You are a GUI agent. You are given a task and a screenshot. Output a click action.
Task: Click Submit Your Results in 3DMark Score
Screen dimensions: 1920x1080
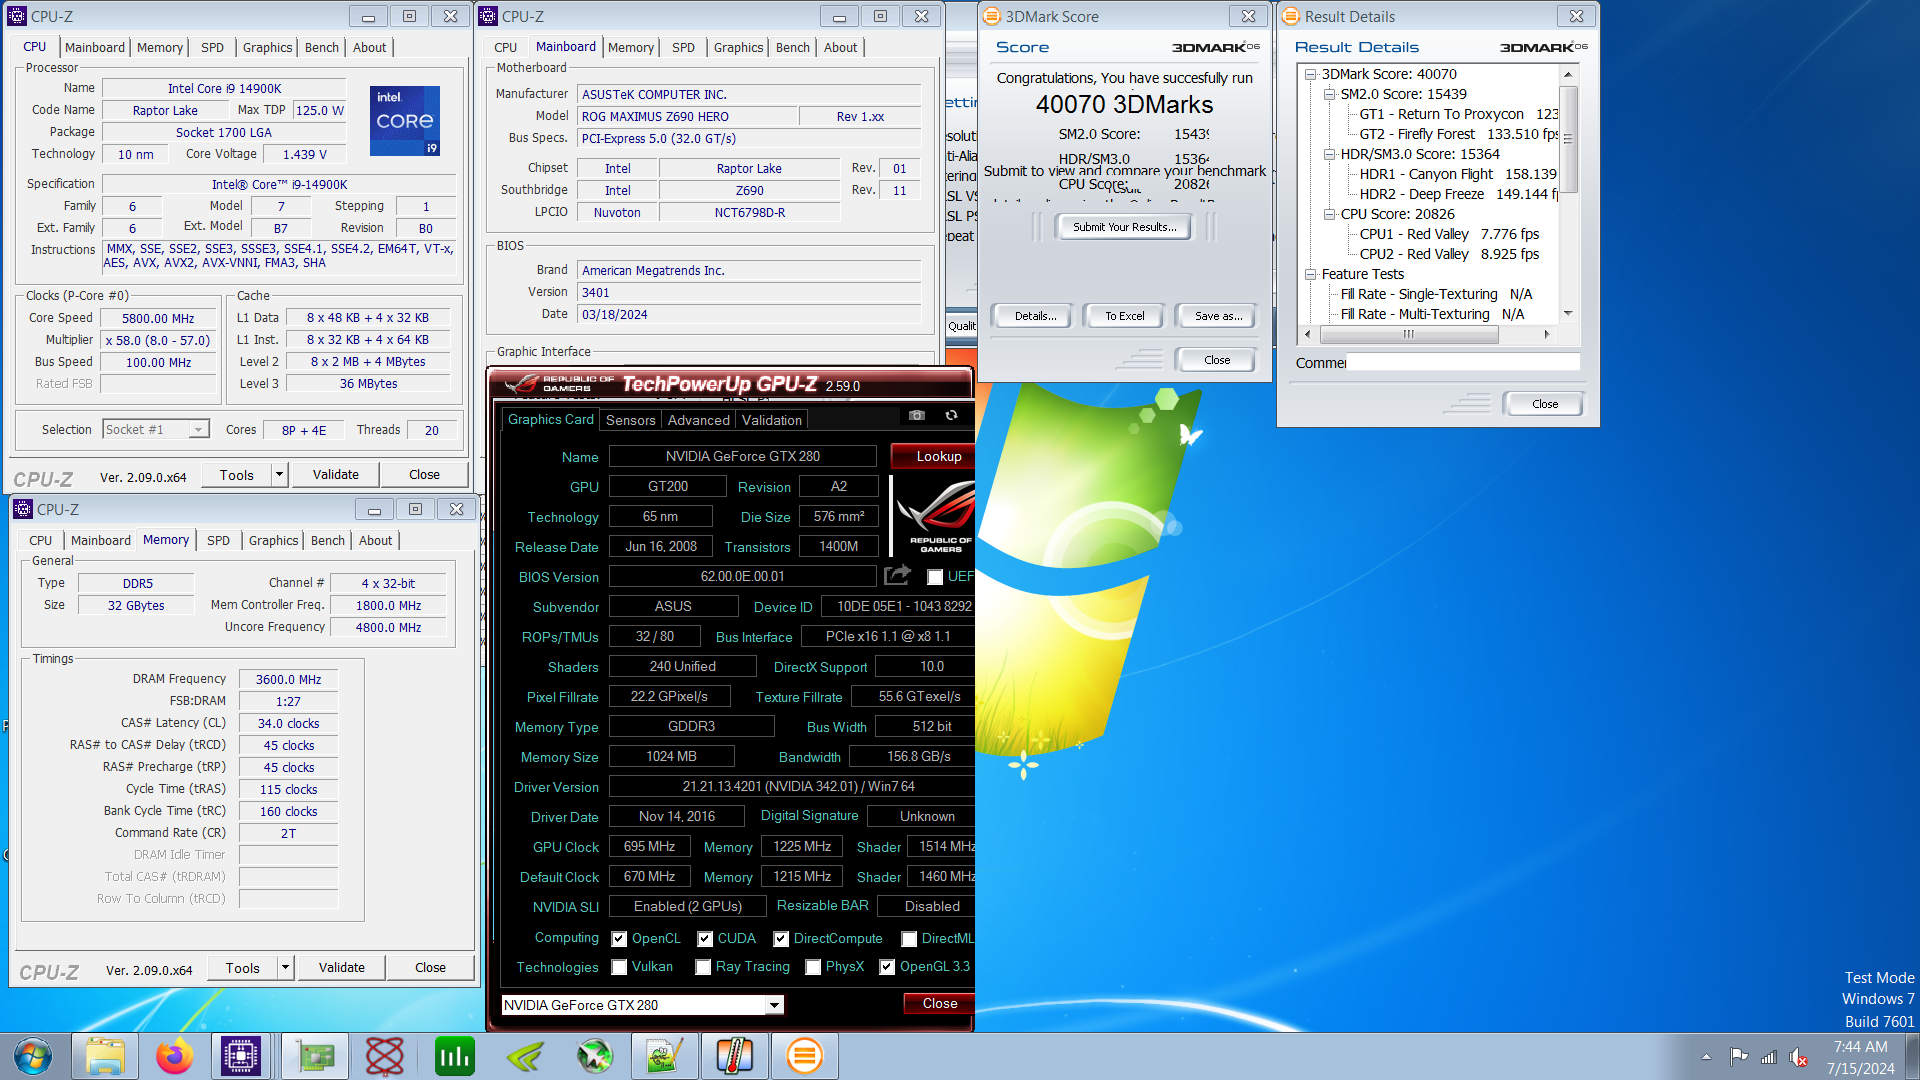[x=1124, y=227]
